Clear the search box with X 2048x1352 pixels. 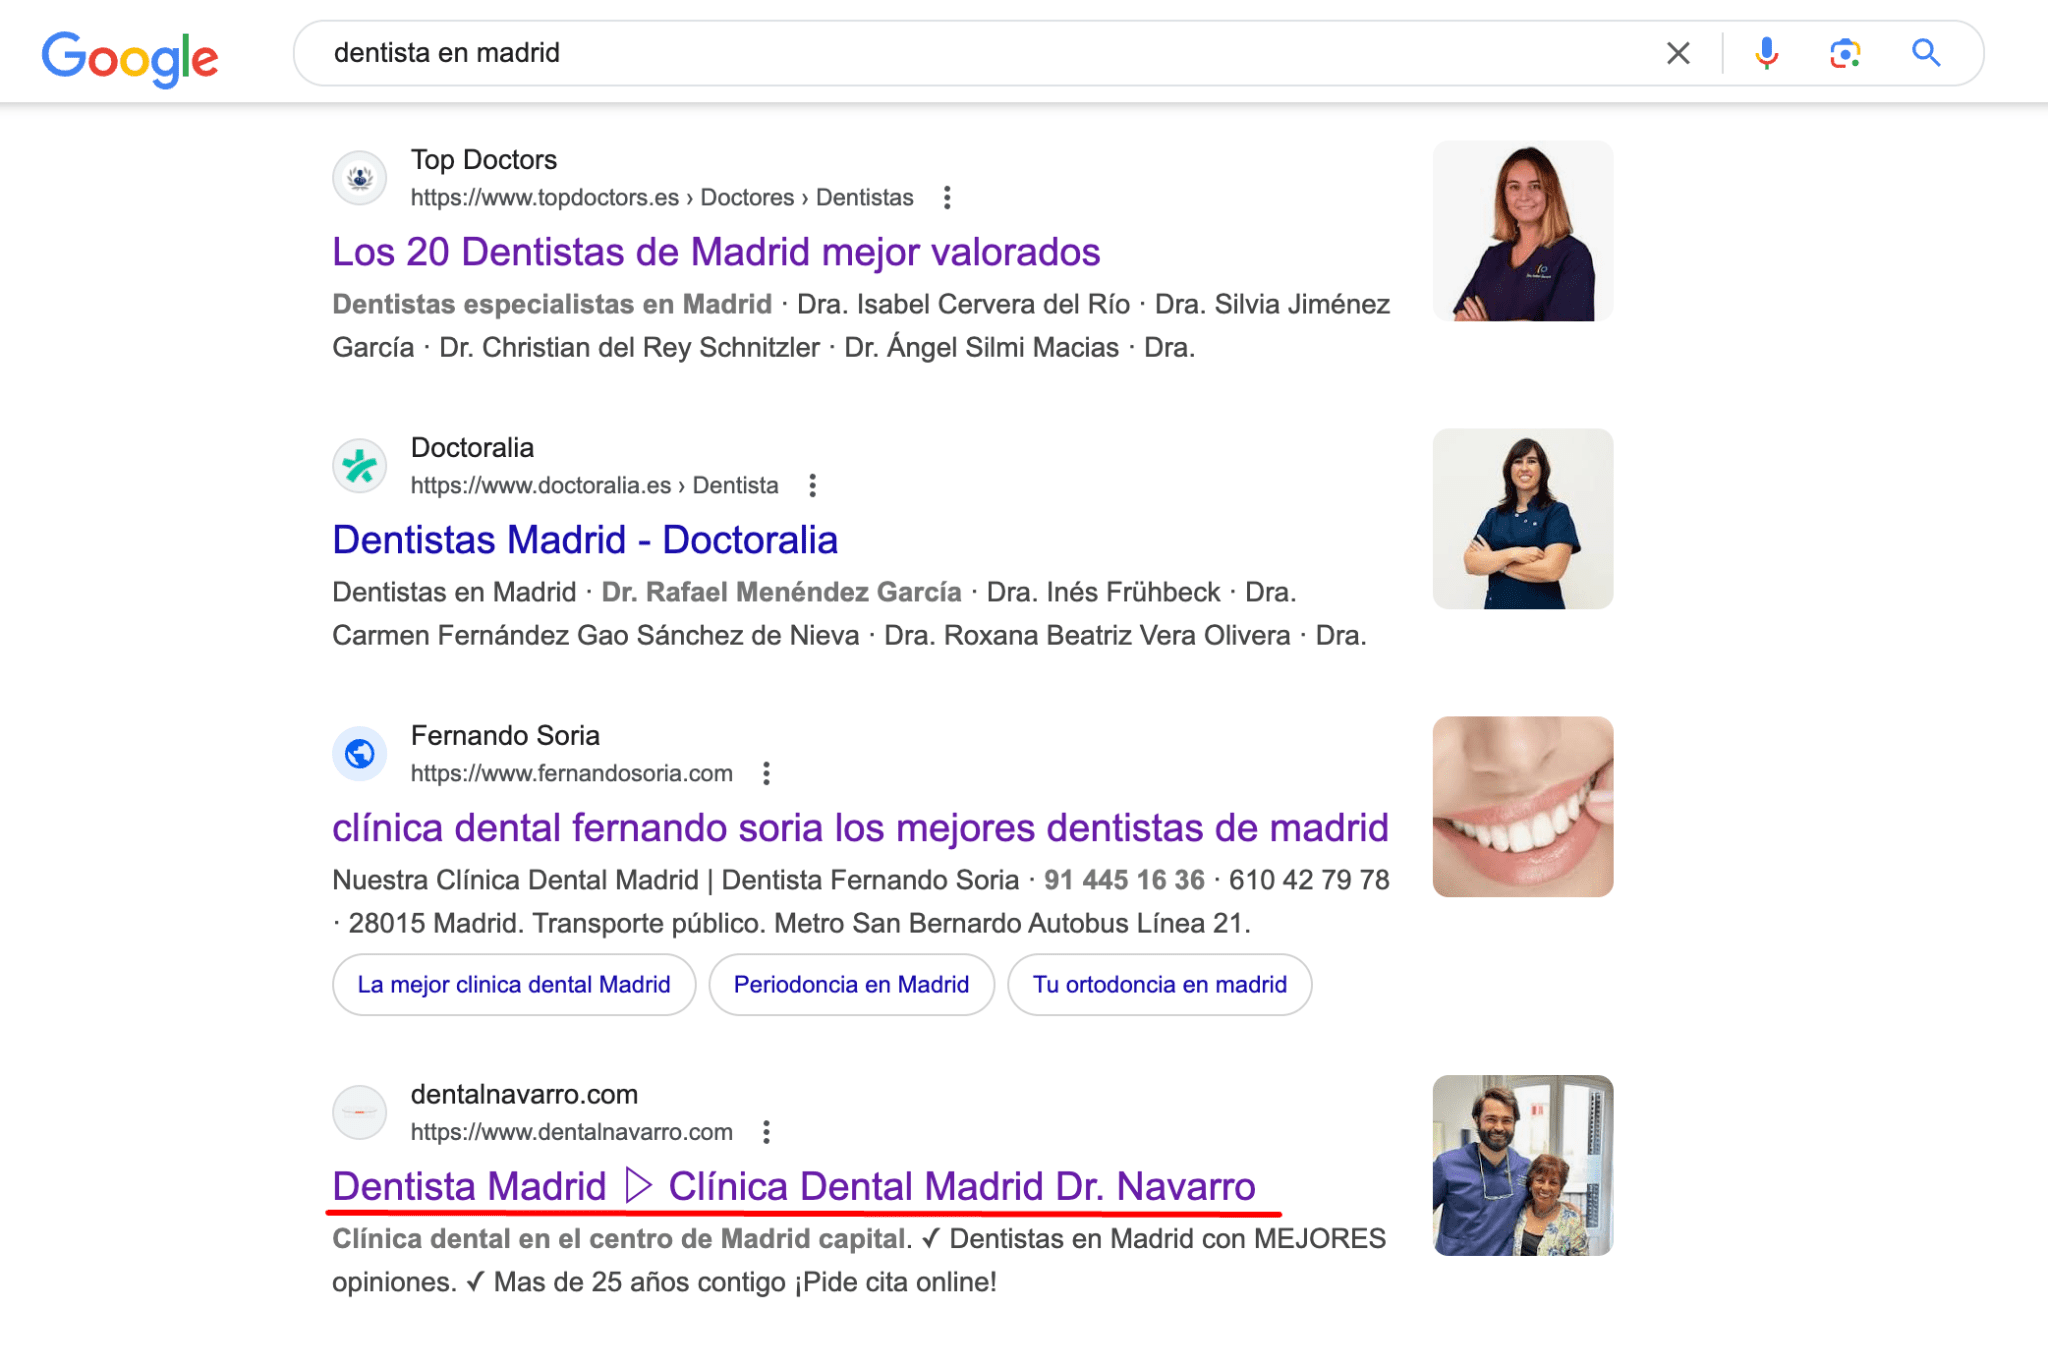[x=1678, y=53]
